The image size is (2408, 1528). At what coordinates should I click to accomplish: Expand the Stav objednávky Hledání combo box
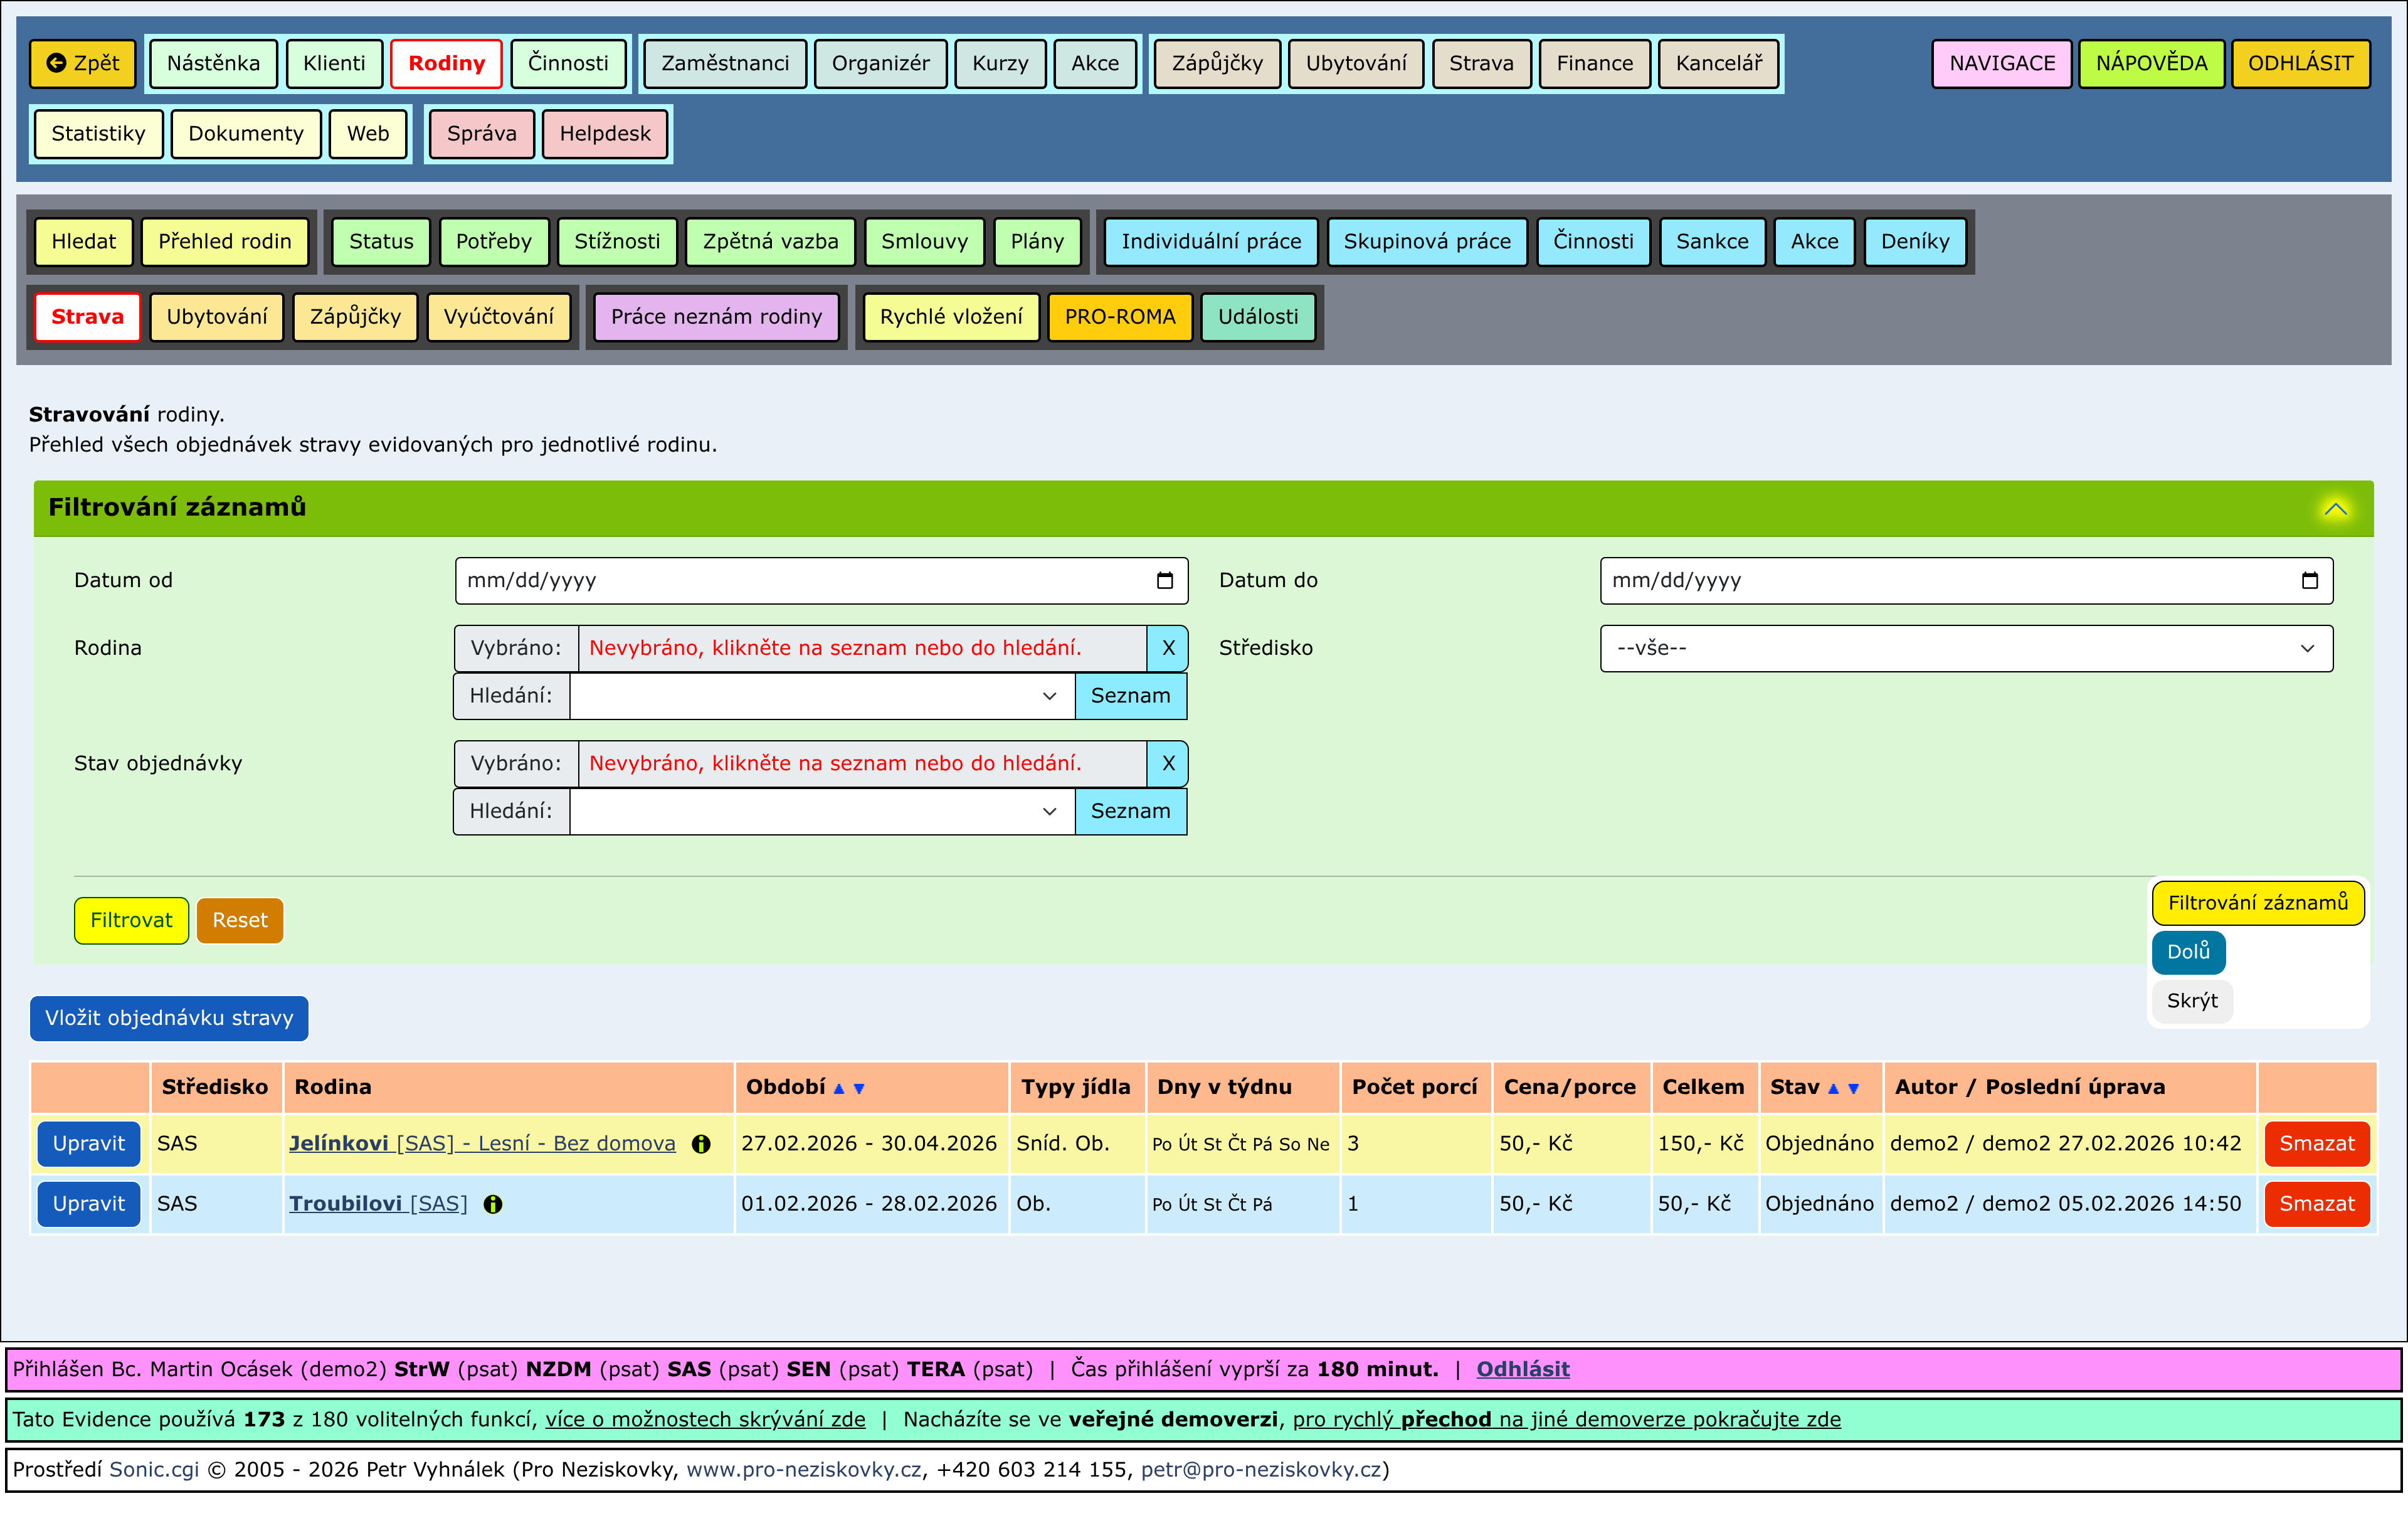click(x=1049, y=811)
